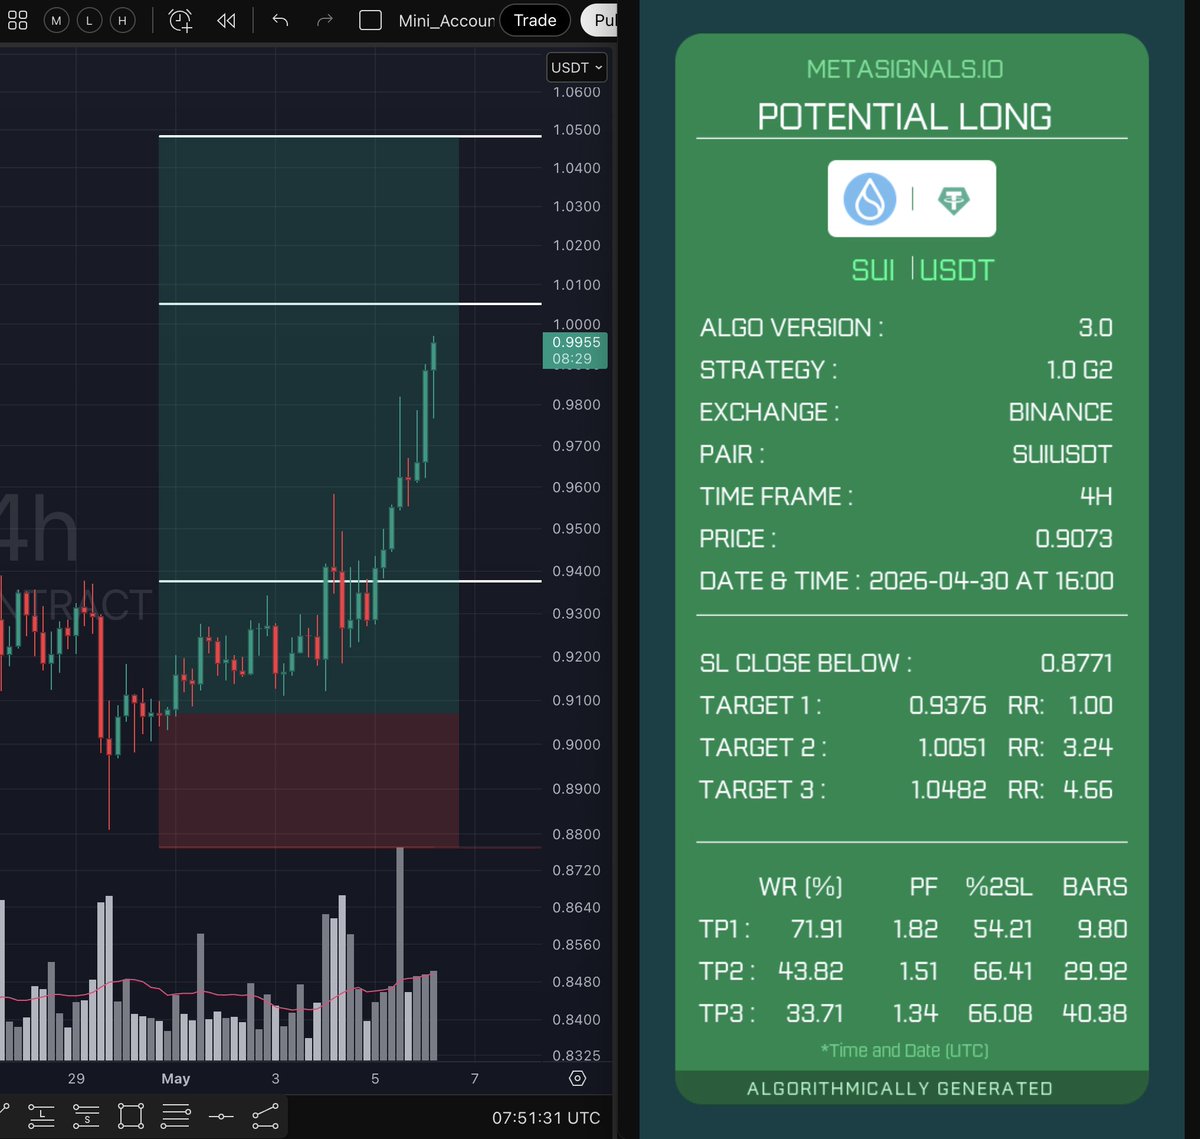Click the Target 3 value 1.0482
The image size is (1200, 1139).
coord(949,789)
